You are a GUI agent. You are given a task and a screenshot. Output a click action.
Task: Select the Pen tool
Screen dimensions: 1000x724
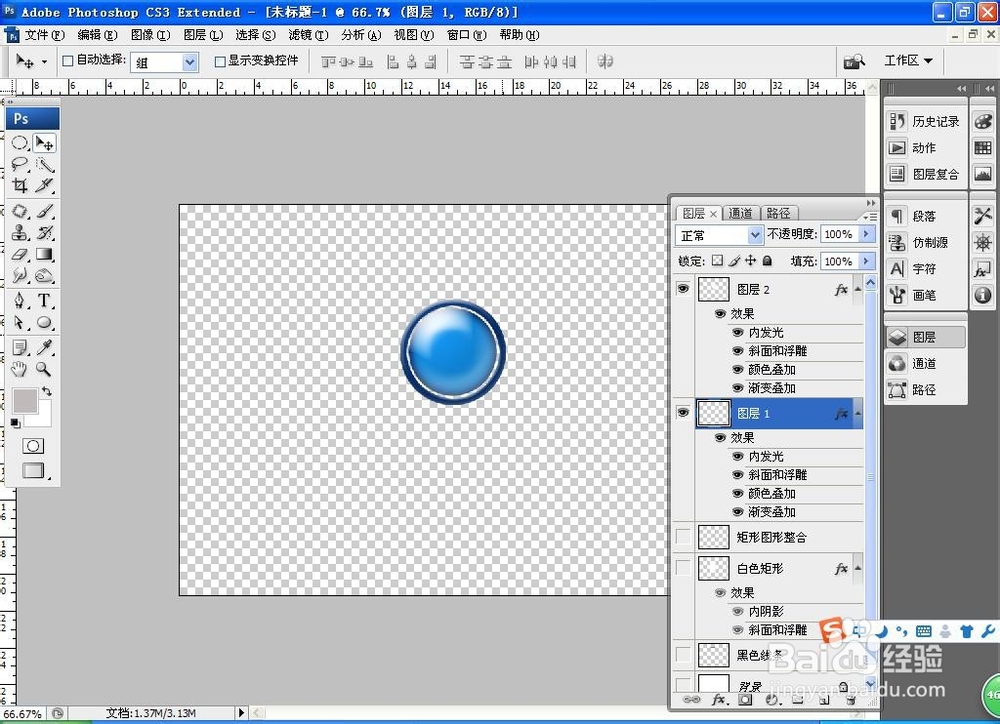click(x=20, y=300)
